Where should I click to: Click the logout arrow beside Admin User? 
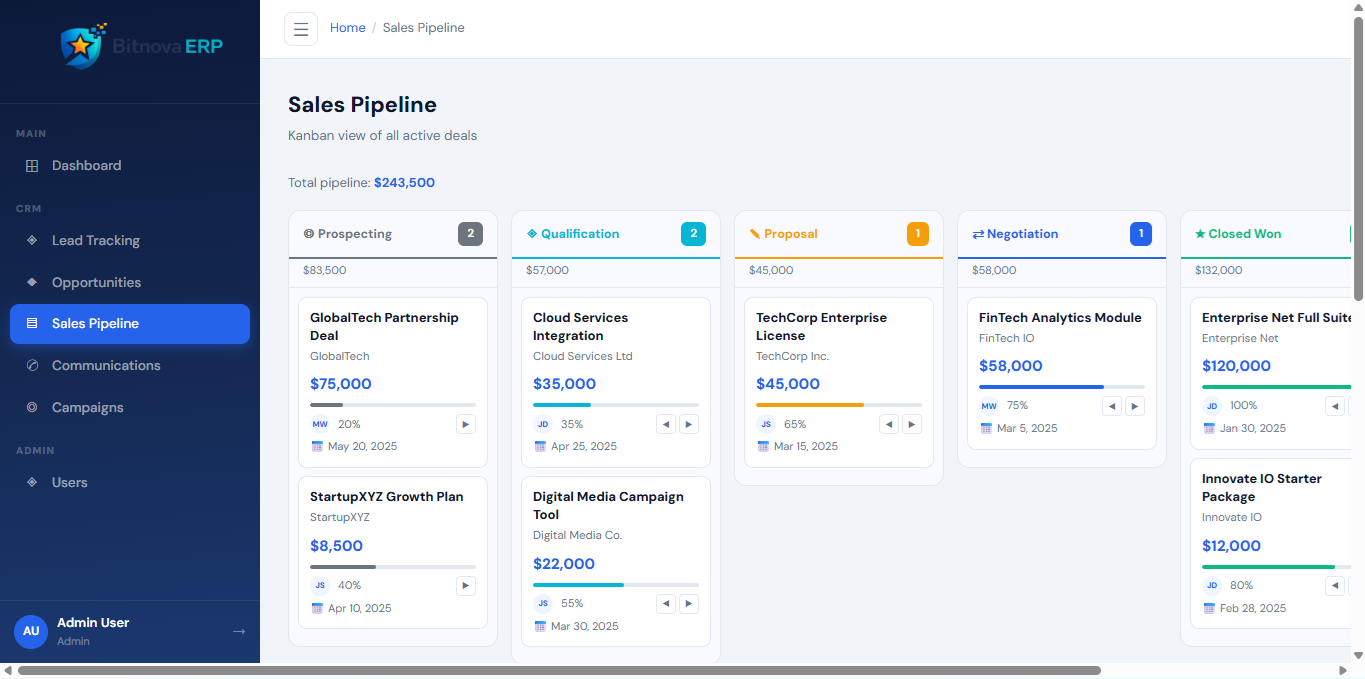(239, 631)
